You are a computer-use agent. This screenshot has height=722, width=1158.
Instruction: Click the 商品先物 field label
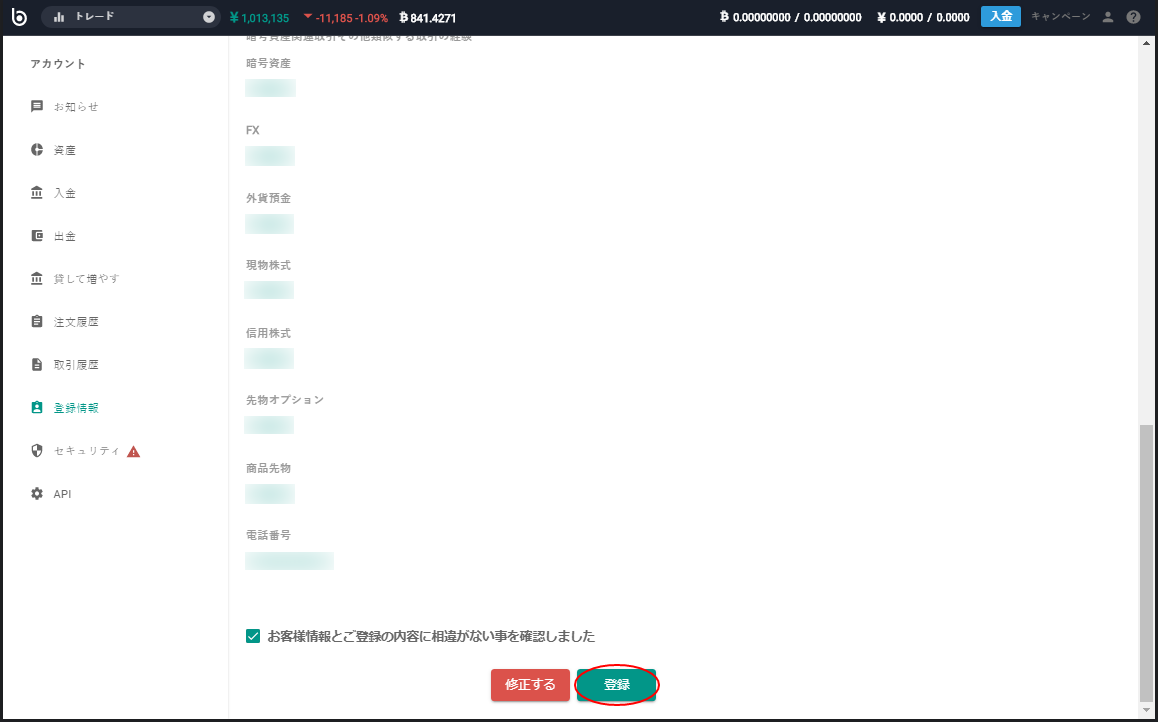click(x=268, y=468)
